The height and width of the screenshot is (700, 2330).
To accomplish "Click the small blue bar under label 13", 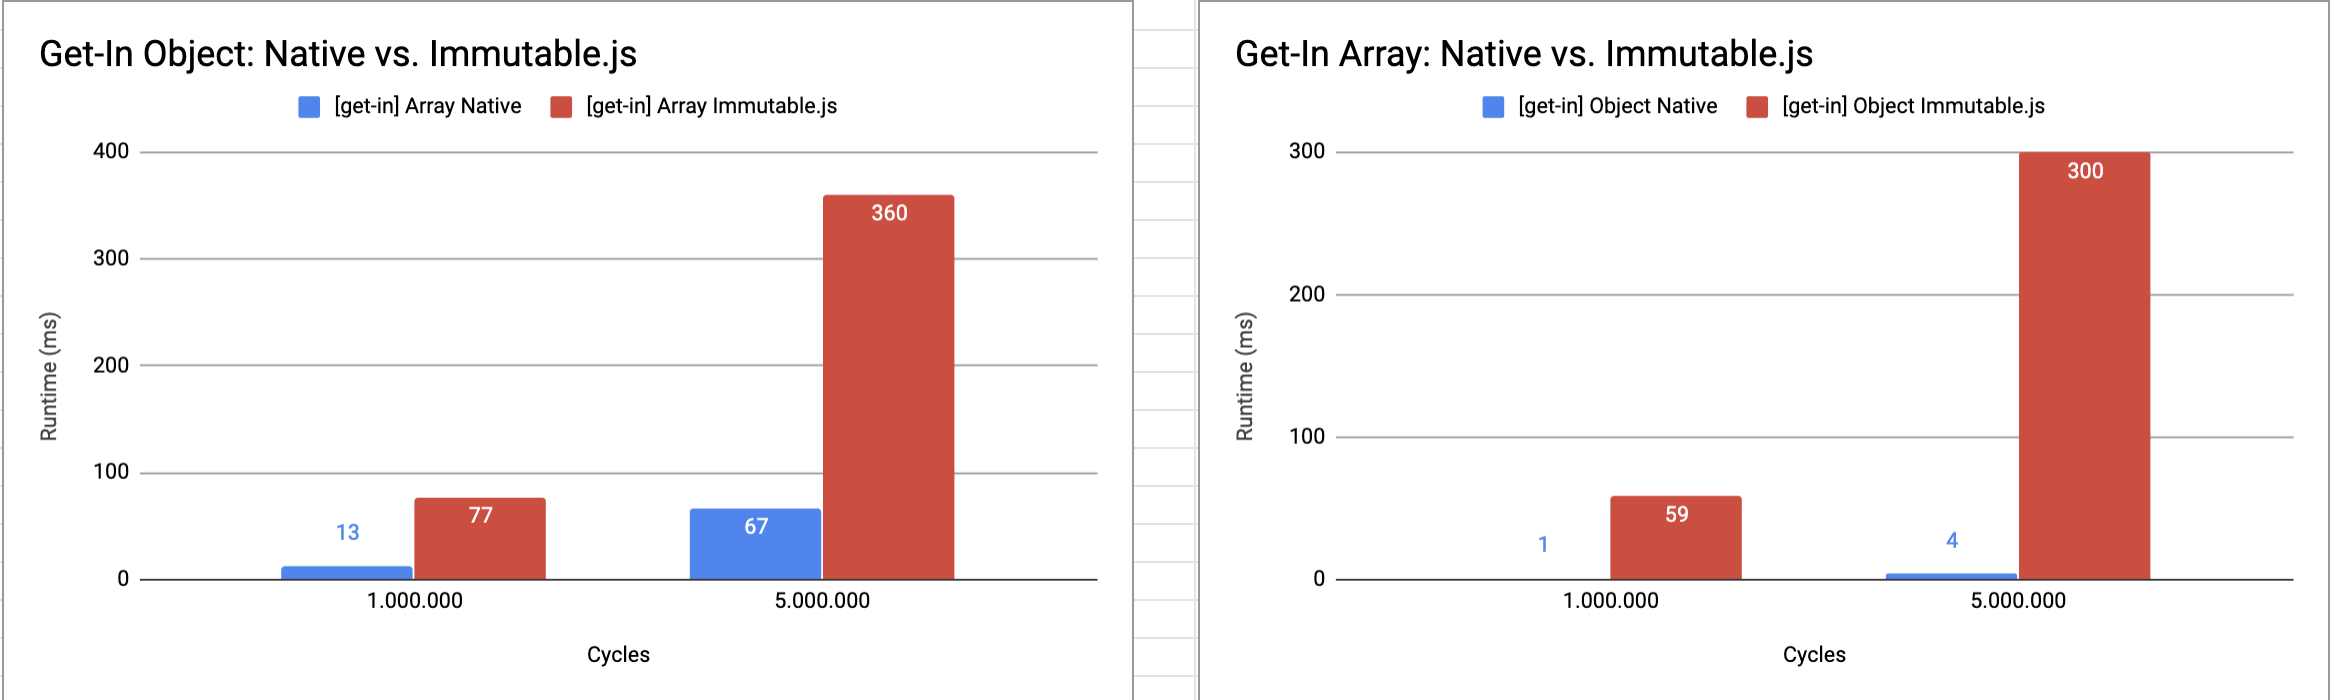I will point(347,572).
